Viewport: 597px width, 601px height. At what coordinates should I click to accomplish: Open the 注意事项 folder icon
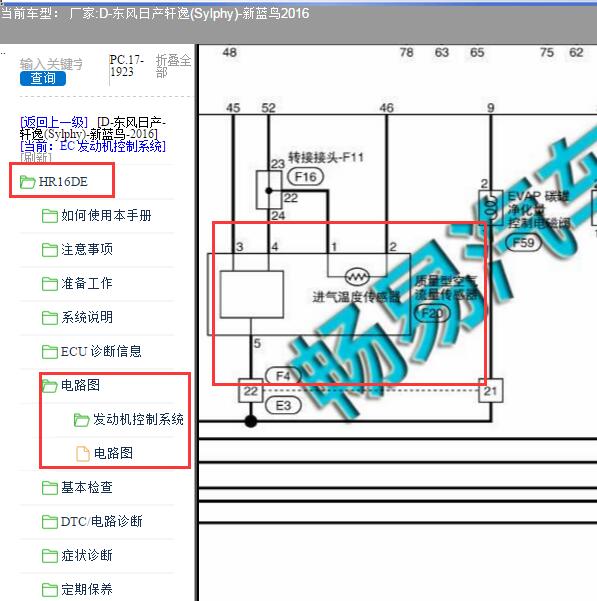tap(49, 250)
